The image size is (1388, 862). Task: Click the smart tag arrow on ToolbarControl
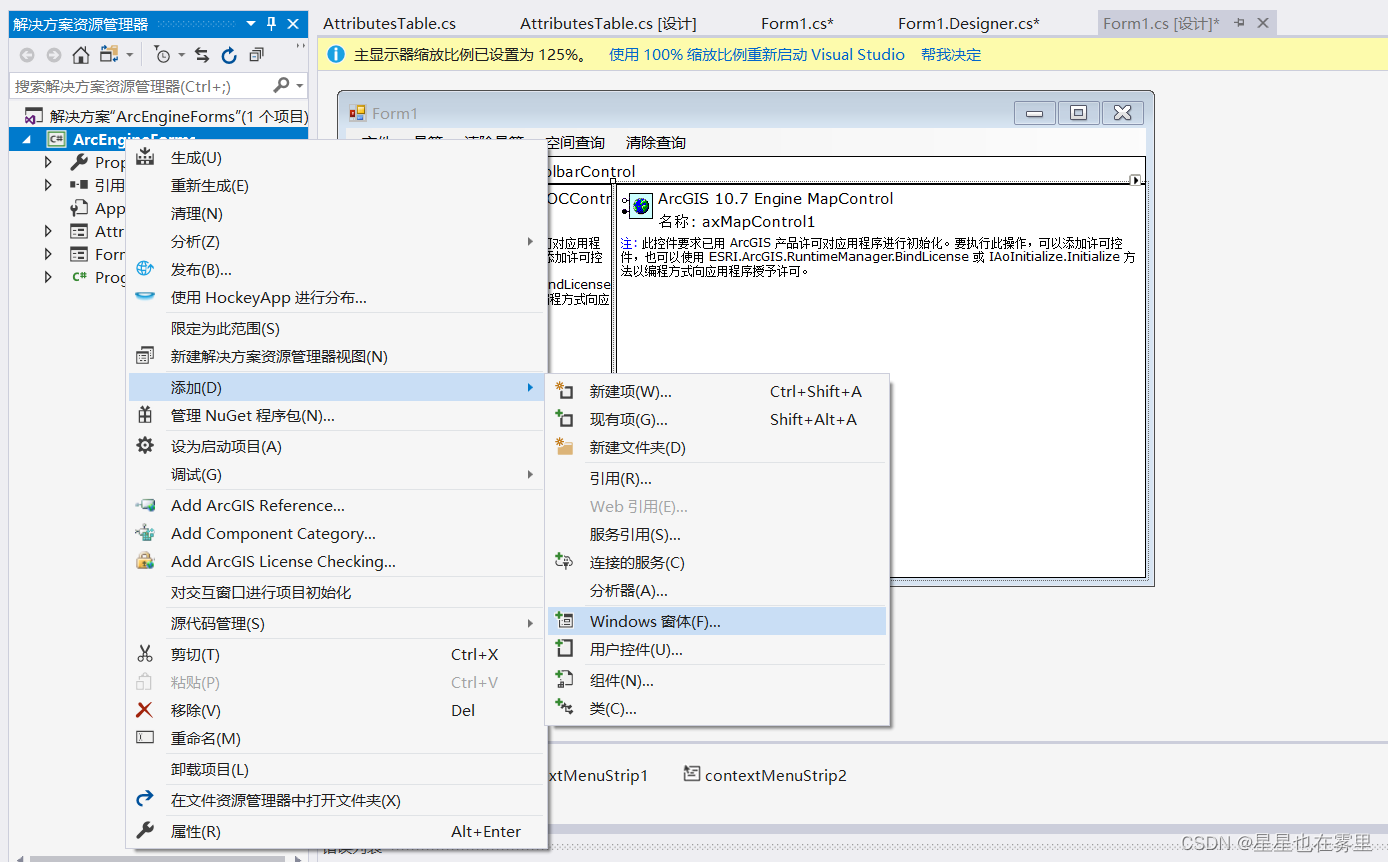point(1135,180)
